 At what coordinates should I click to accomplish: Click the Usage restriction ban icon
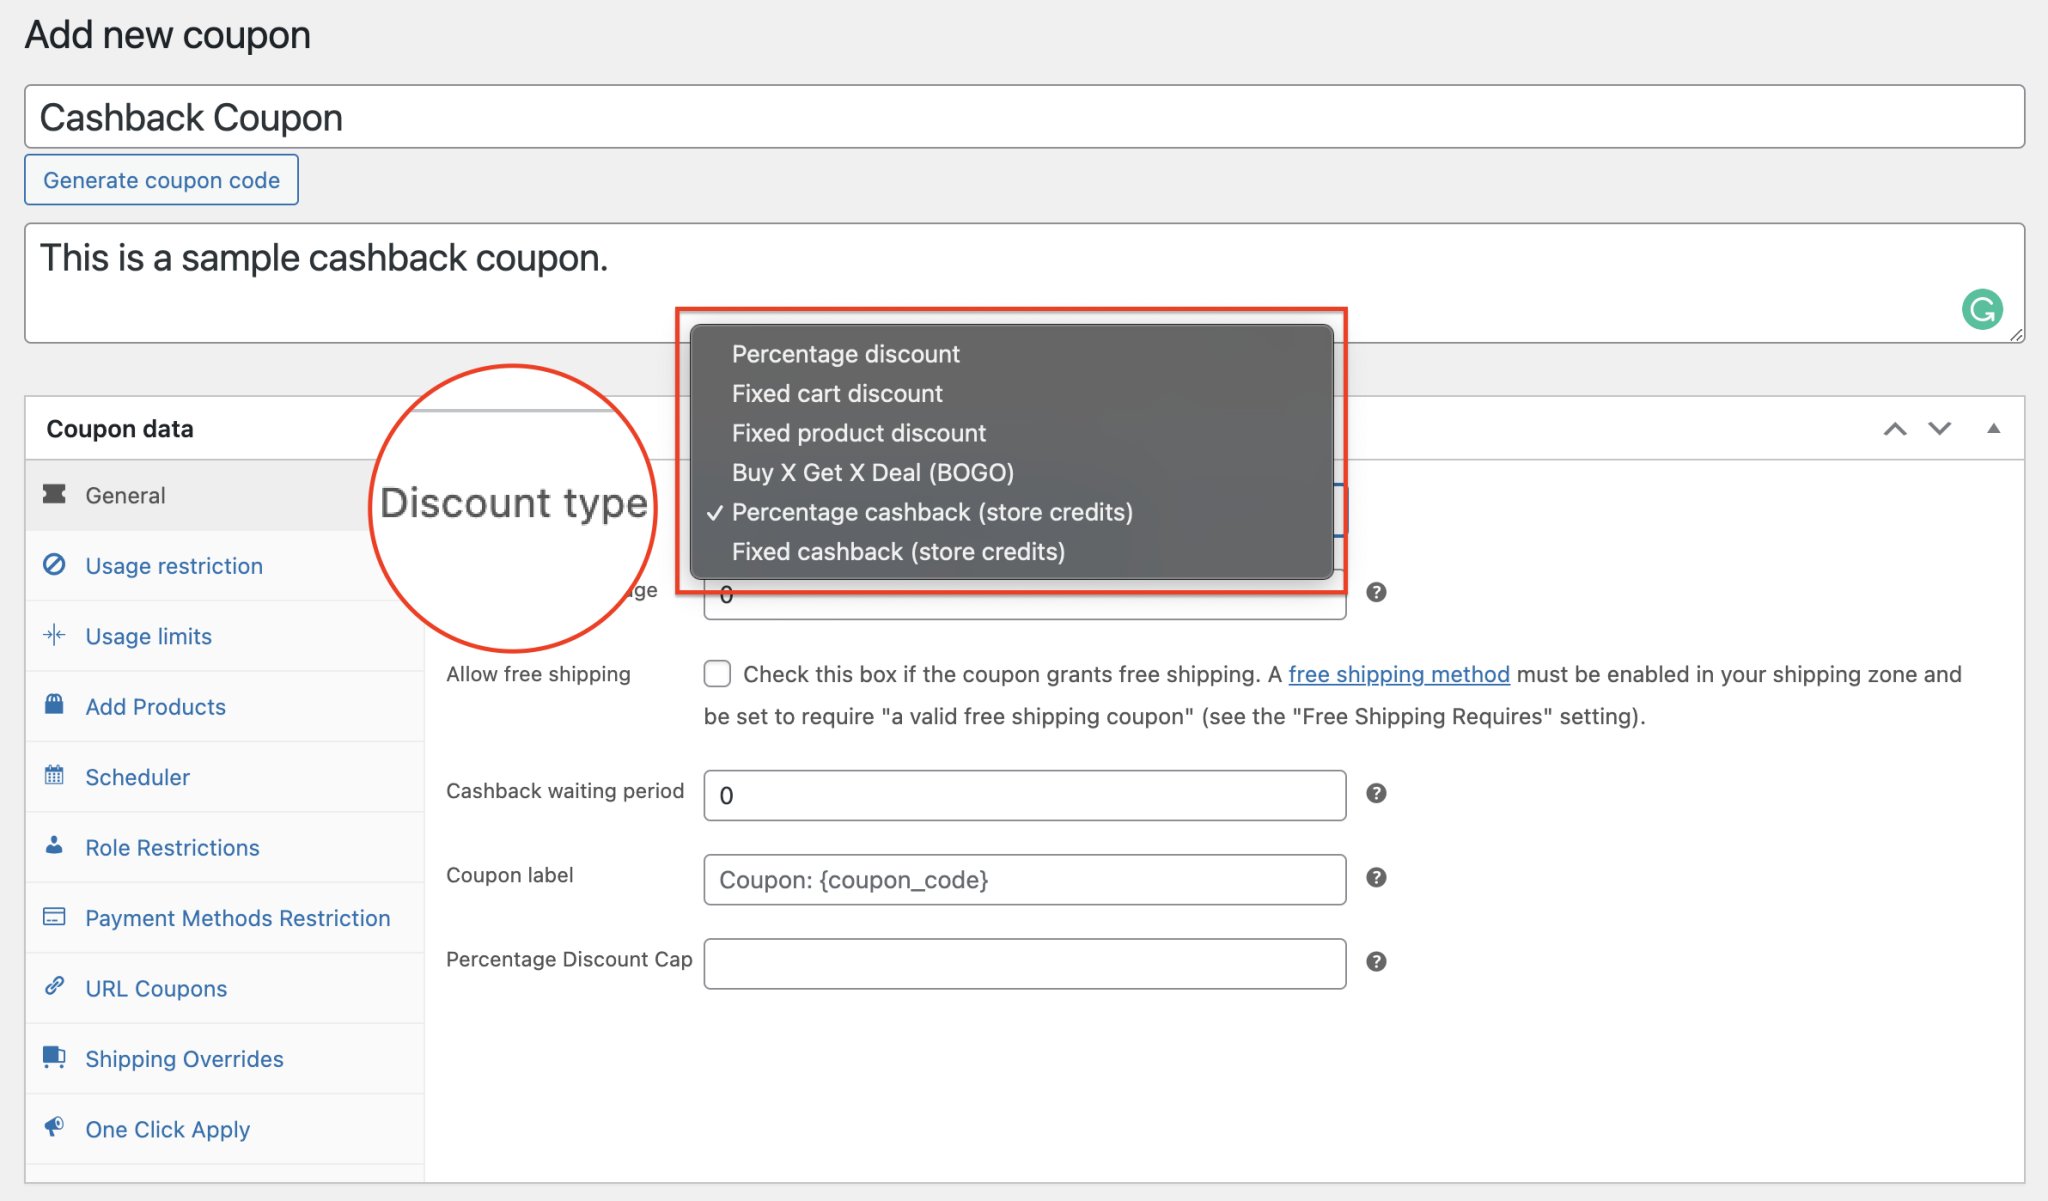pos(54,565)
